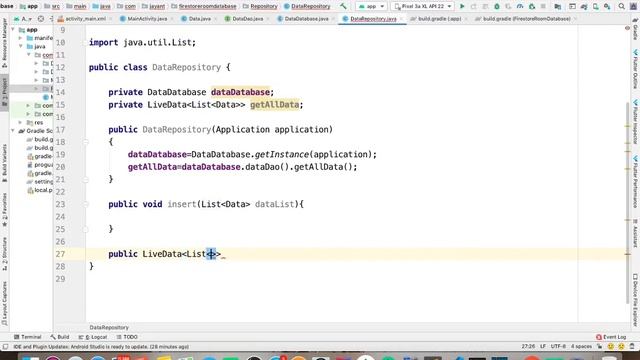Viewport: 640px width, 360px height.
Task: Toggle tool window bars at bottom-left corner
Action: tap(5, 347)
